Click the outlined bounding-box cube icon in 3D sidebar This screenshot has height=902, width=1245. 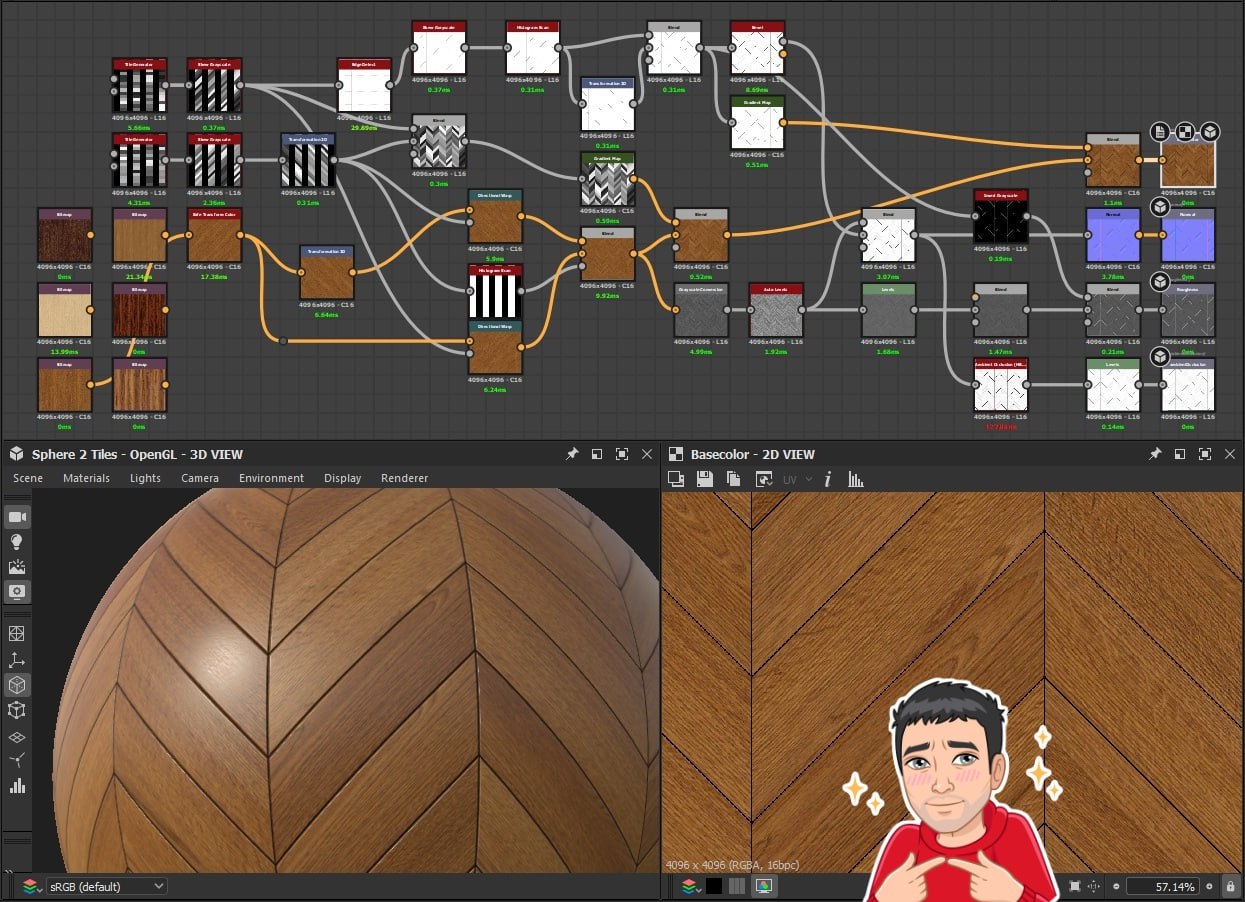(x=17, y=710)
